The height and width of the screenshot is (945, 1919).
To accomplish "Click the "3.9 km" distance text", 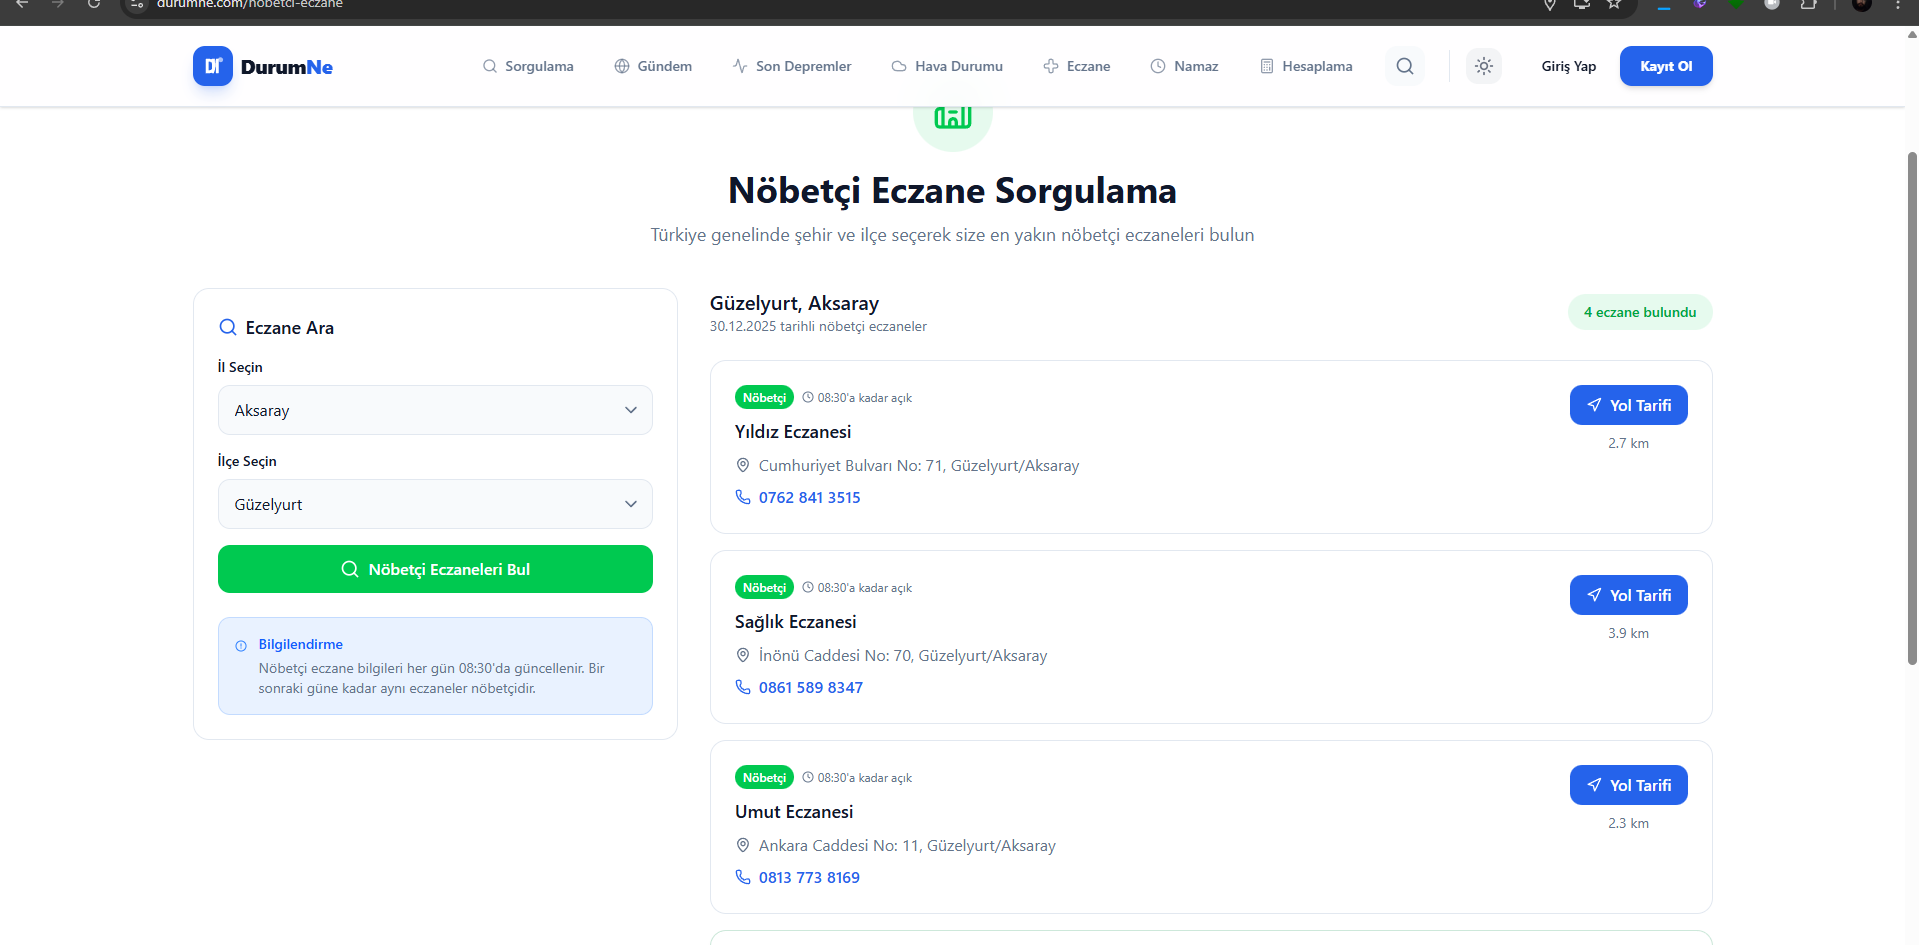I will 1629,633.
